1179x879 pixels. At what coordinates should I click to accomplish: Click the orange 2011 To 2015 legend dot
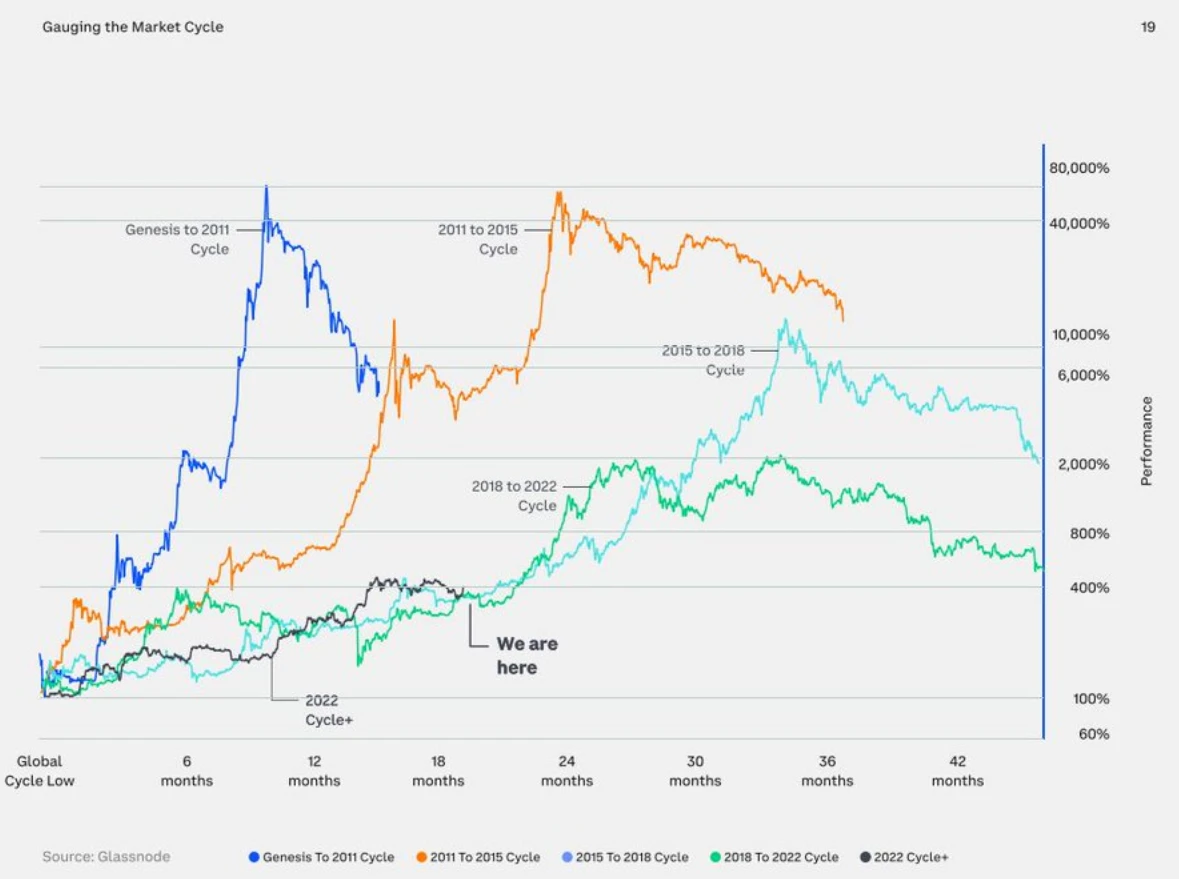click(422, 857)
